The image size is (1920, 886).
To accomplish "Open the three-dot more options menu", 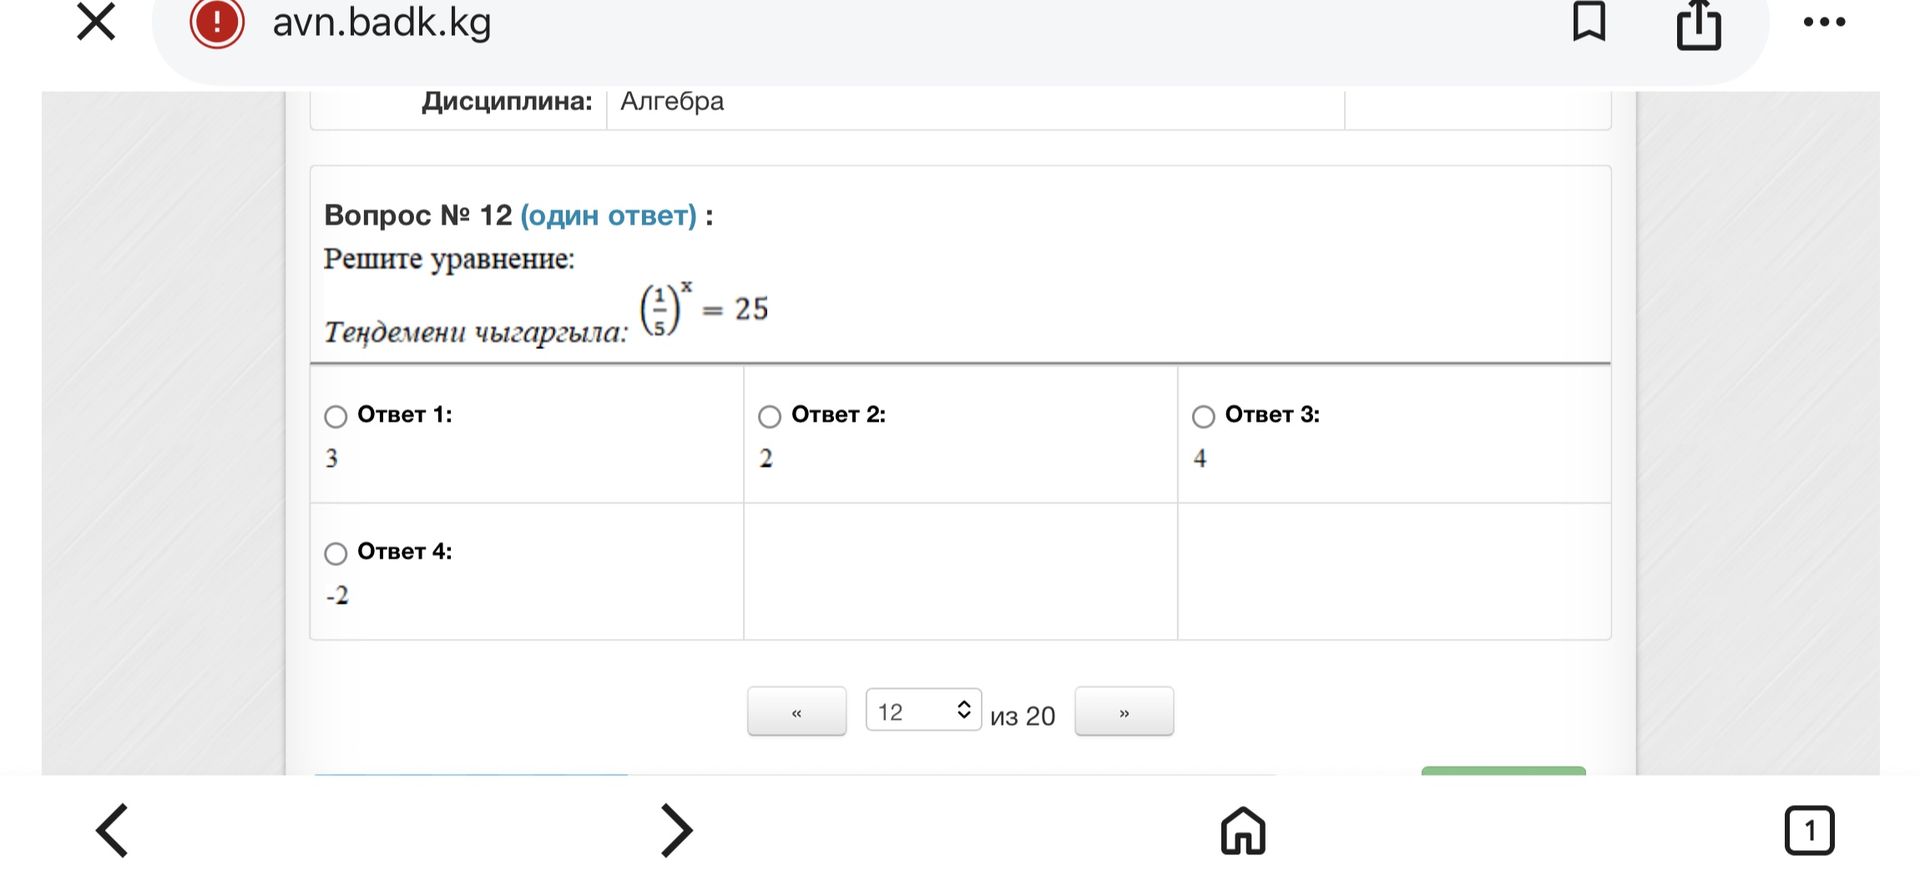I will click(1824, 22).
